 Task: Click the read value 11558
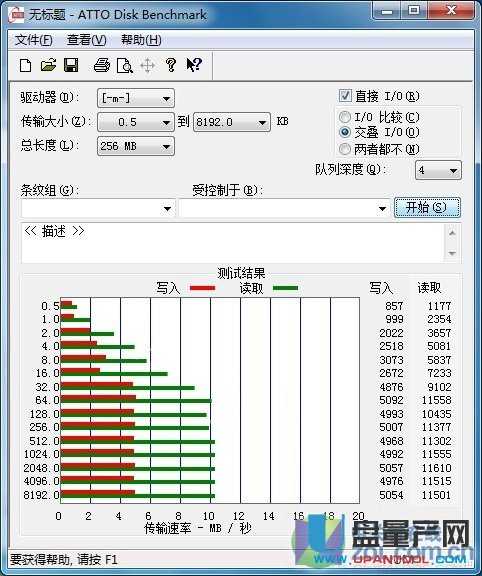click(436, 400)
